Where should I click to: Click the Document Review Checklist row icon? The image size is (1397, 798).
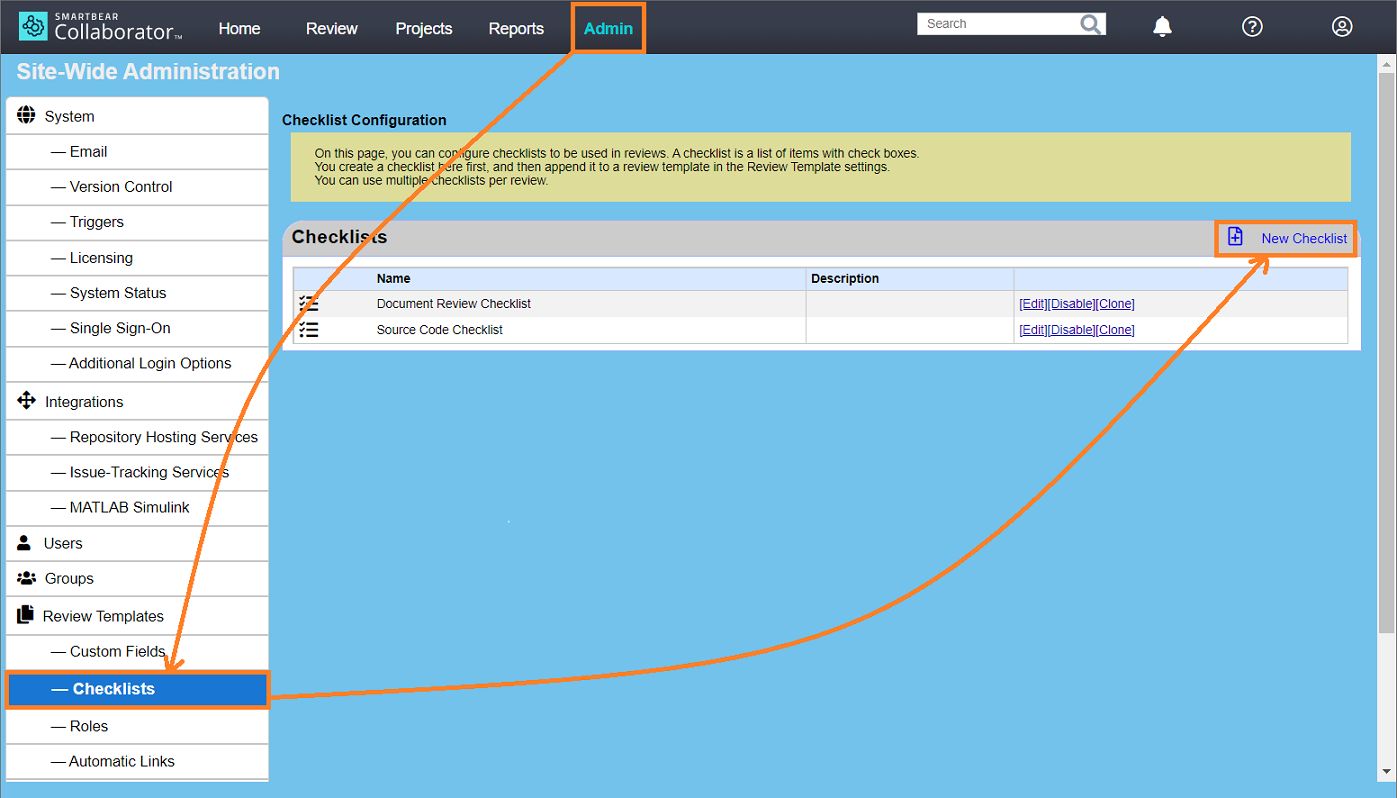pos(309,304)
